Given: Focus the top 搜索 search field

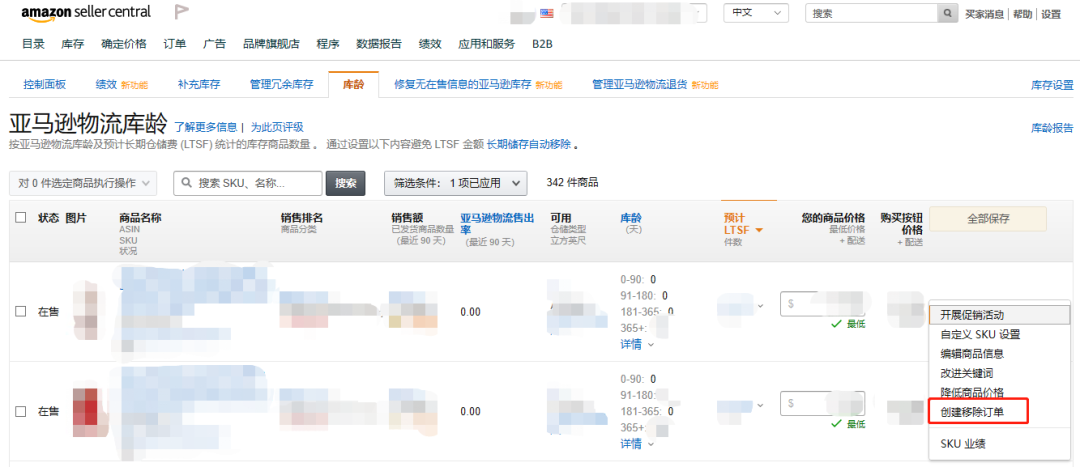Looking at the screenshot, I should tap(872, 13).
